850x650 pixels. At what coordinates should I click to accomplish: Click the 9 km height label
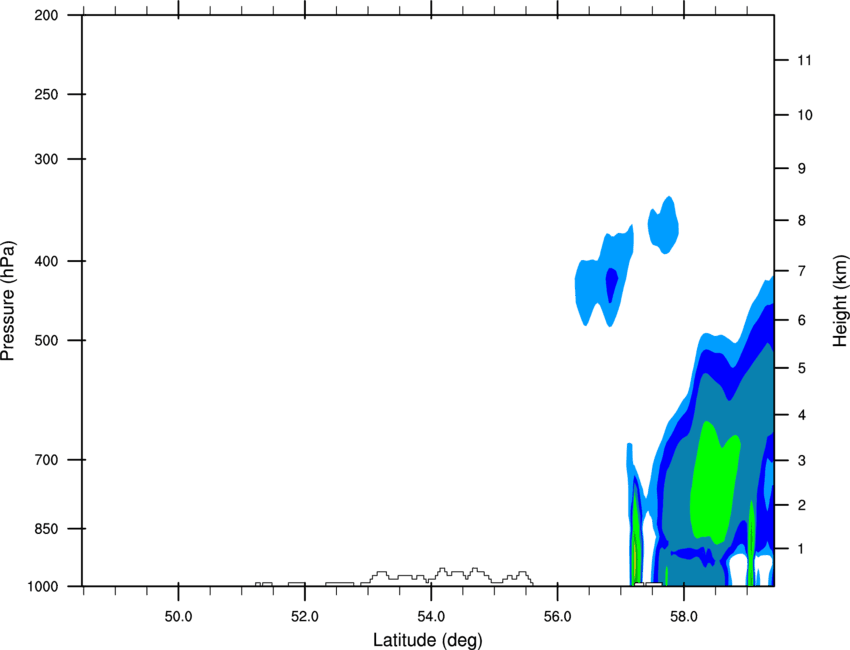802,169
